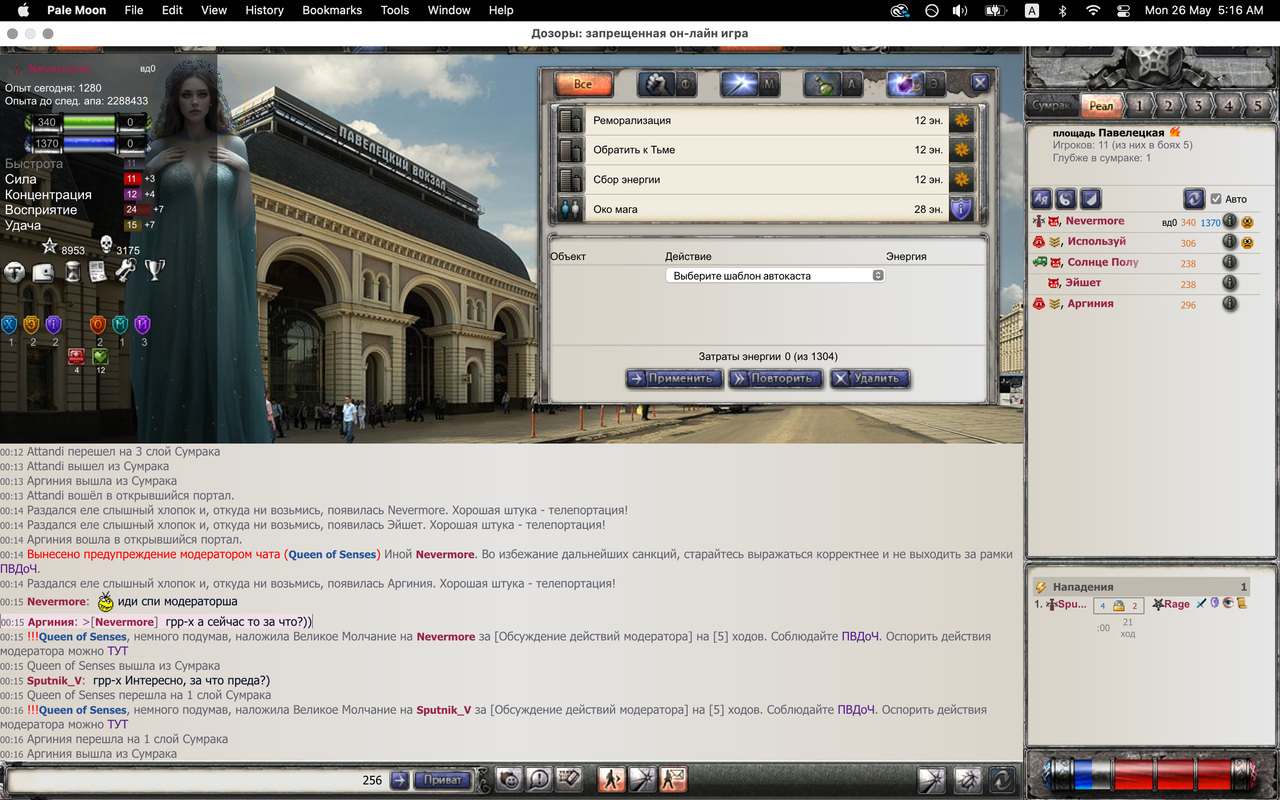This screenshot has height=800, width=1280.
Task: Toggle the Э filter next to amulet icon
Action: click(935, 85)
